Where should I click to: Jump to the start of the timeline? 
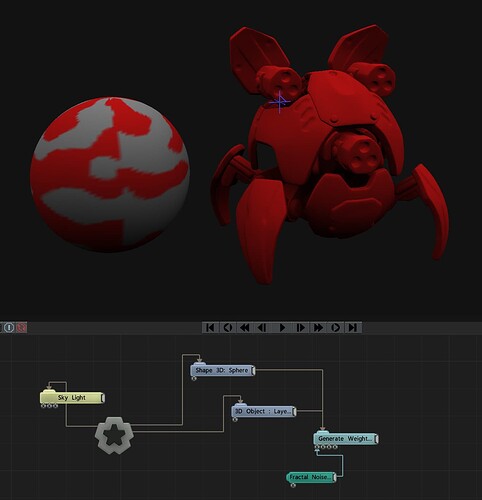coord(210,328)
